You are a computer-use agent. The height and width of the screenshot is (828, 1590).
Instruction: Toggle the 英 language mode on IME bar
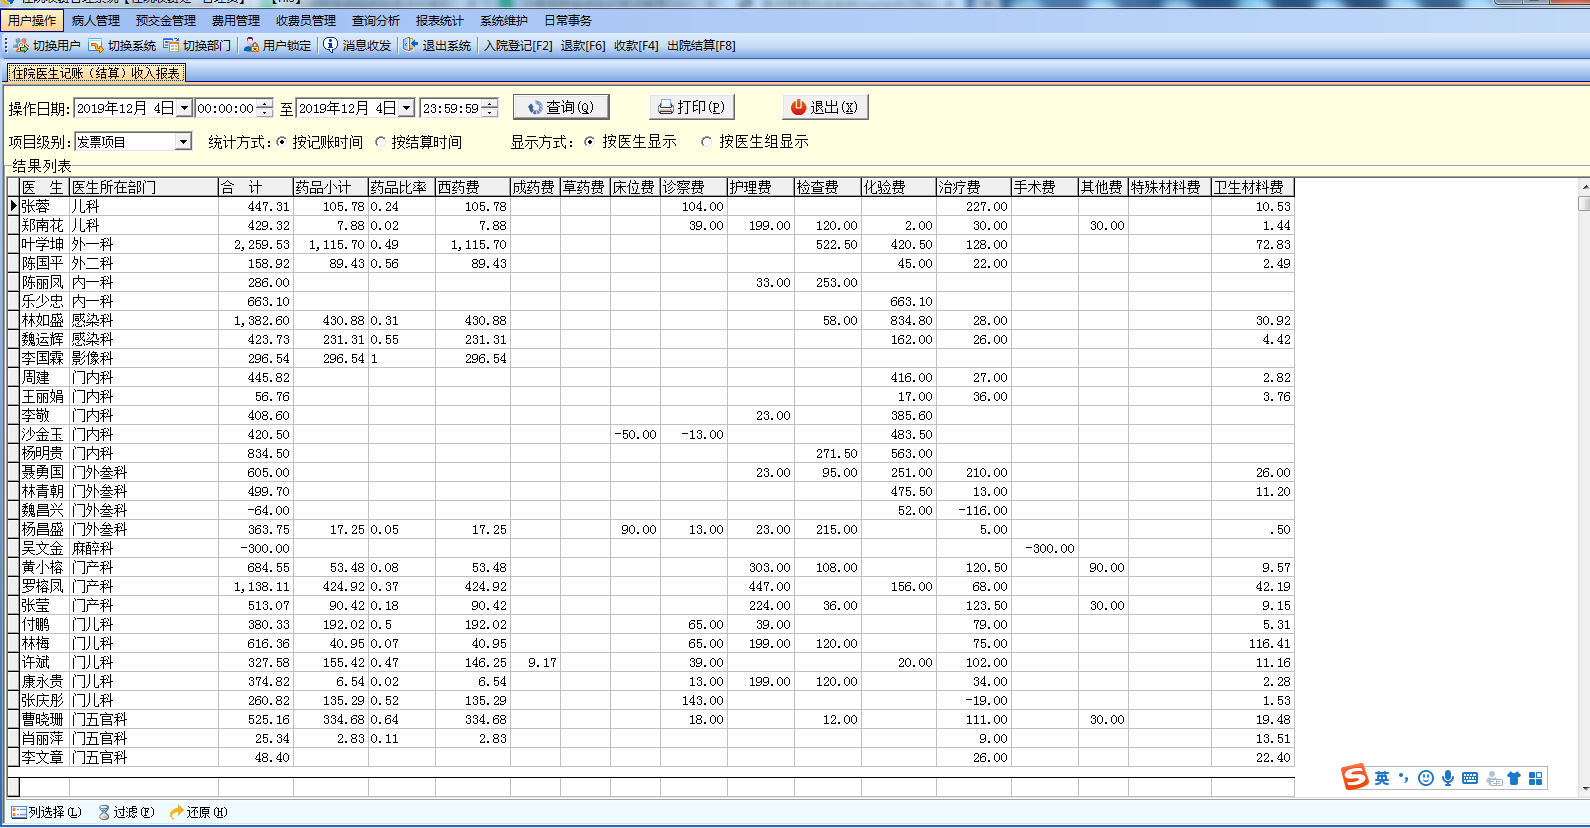pos(1382,778)
